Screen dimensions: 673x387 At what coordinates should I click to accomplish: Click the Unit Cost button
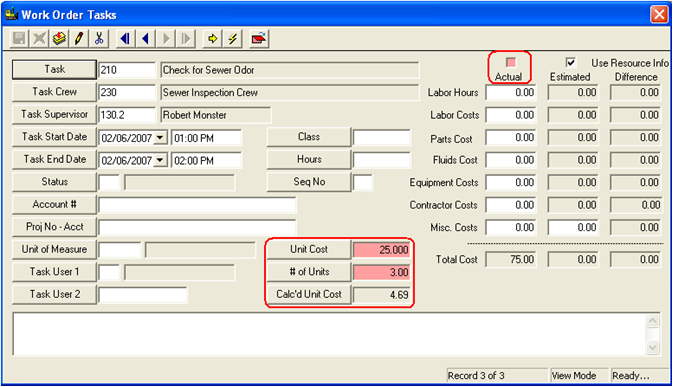[x=309, y=249]
